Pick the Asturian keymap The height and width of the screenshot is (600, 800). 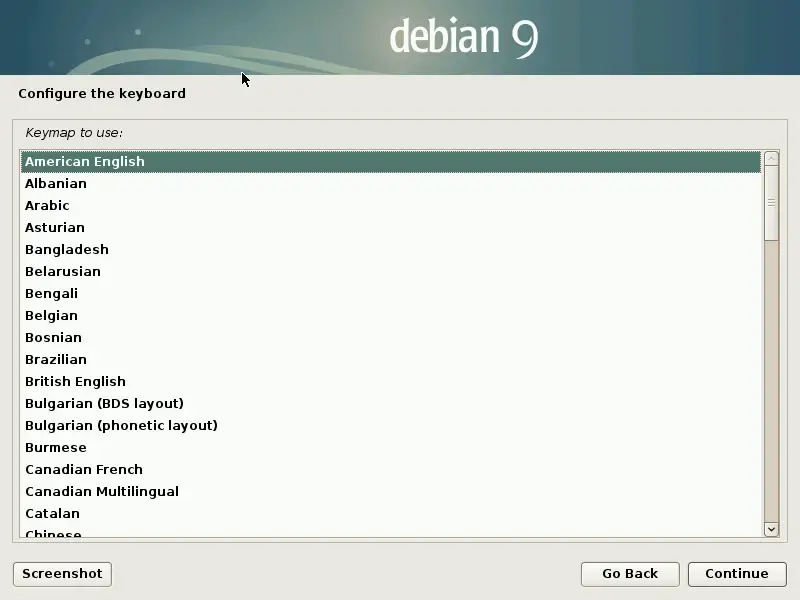tap(55, 228)
